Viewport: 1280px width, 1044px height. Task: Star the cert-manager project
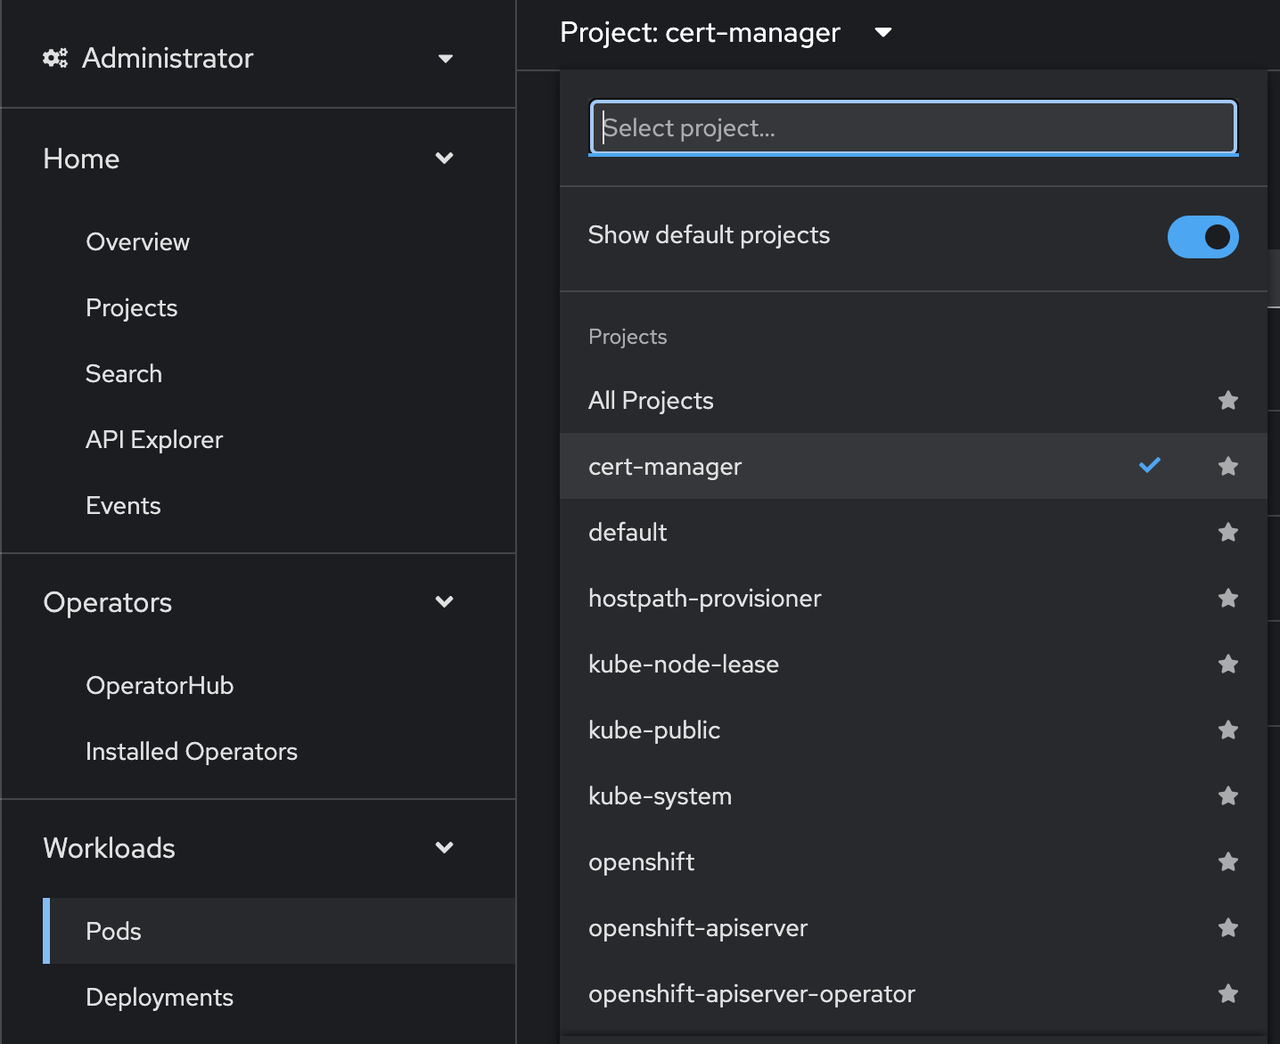click(1228, 466)
